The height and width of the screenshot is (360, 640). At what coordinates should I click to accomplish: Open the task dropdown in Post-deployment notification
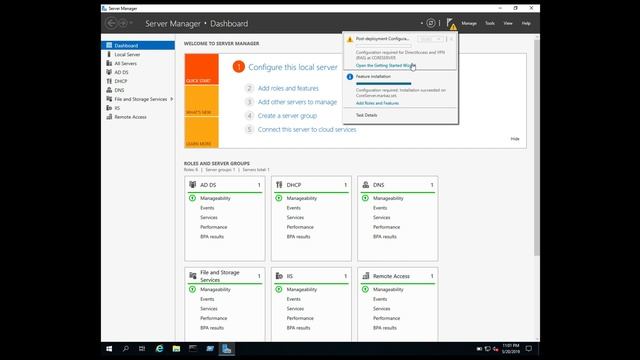coord(430,39)
